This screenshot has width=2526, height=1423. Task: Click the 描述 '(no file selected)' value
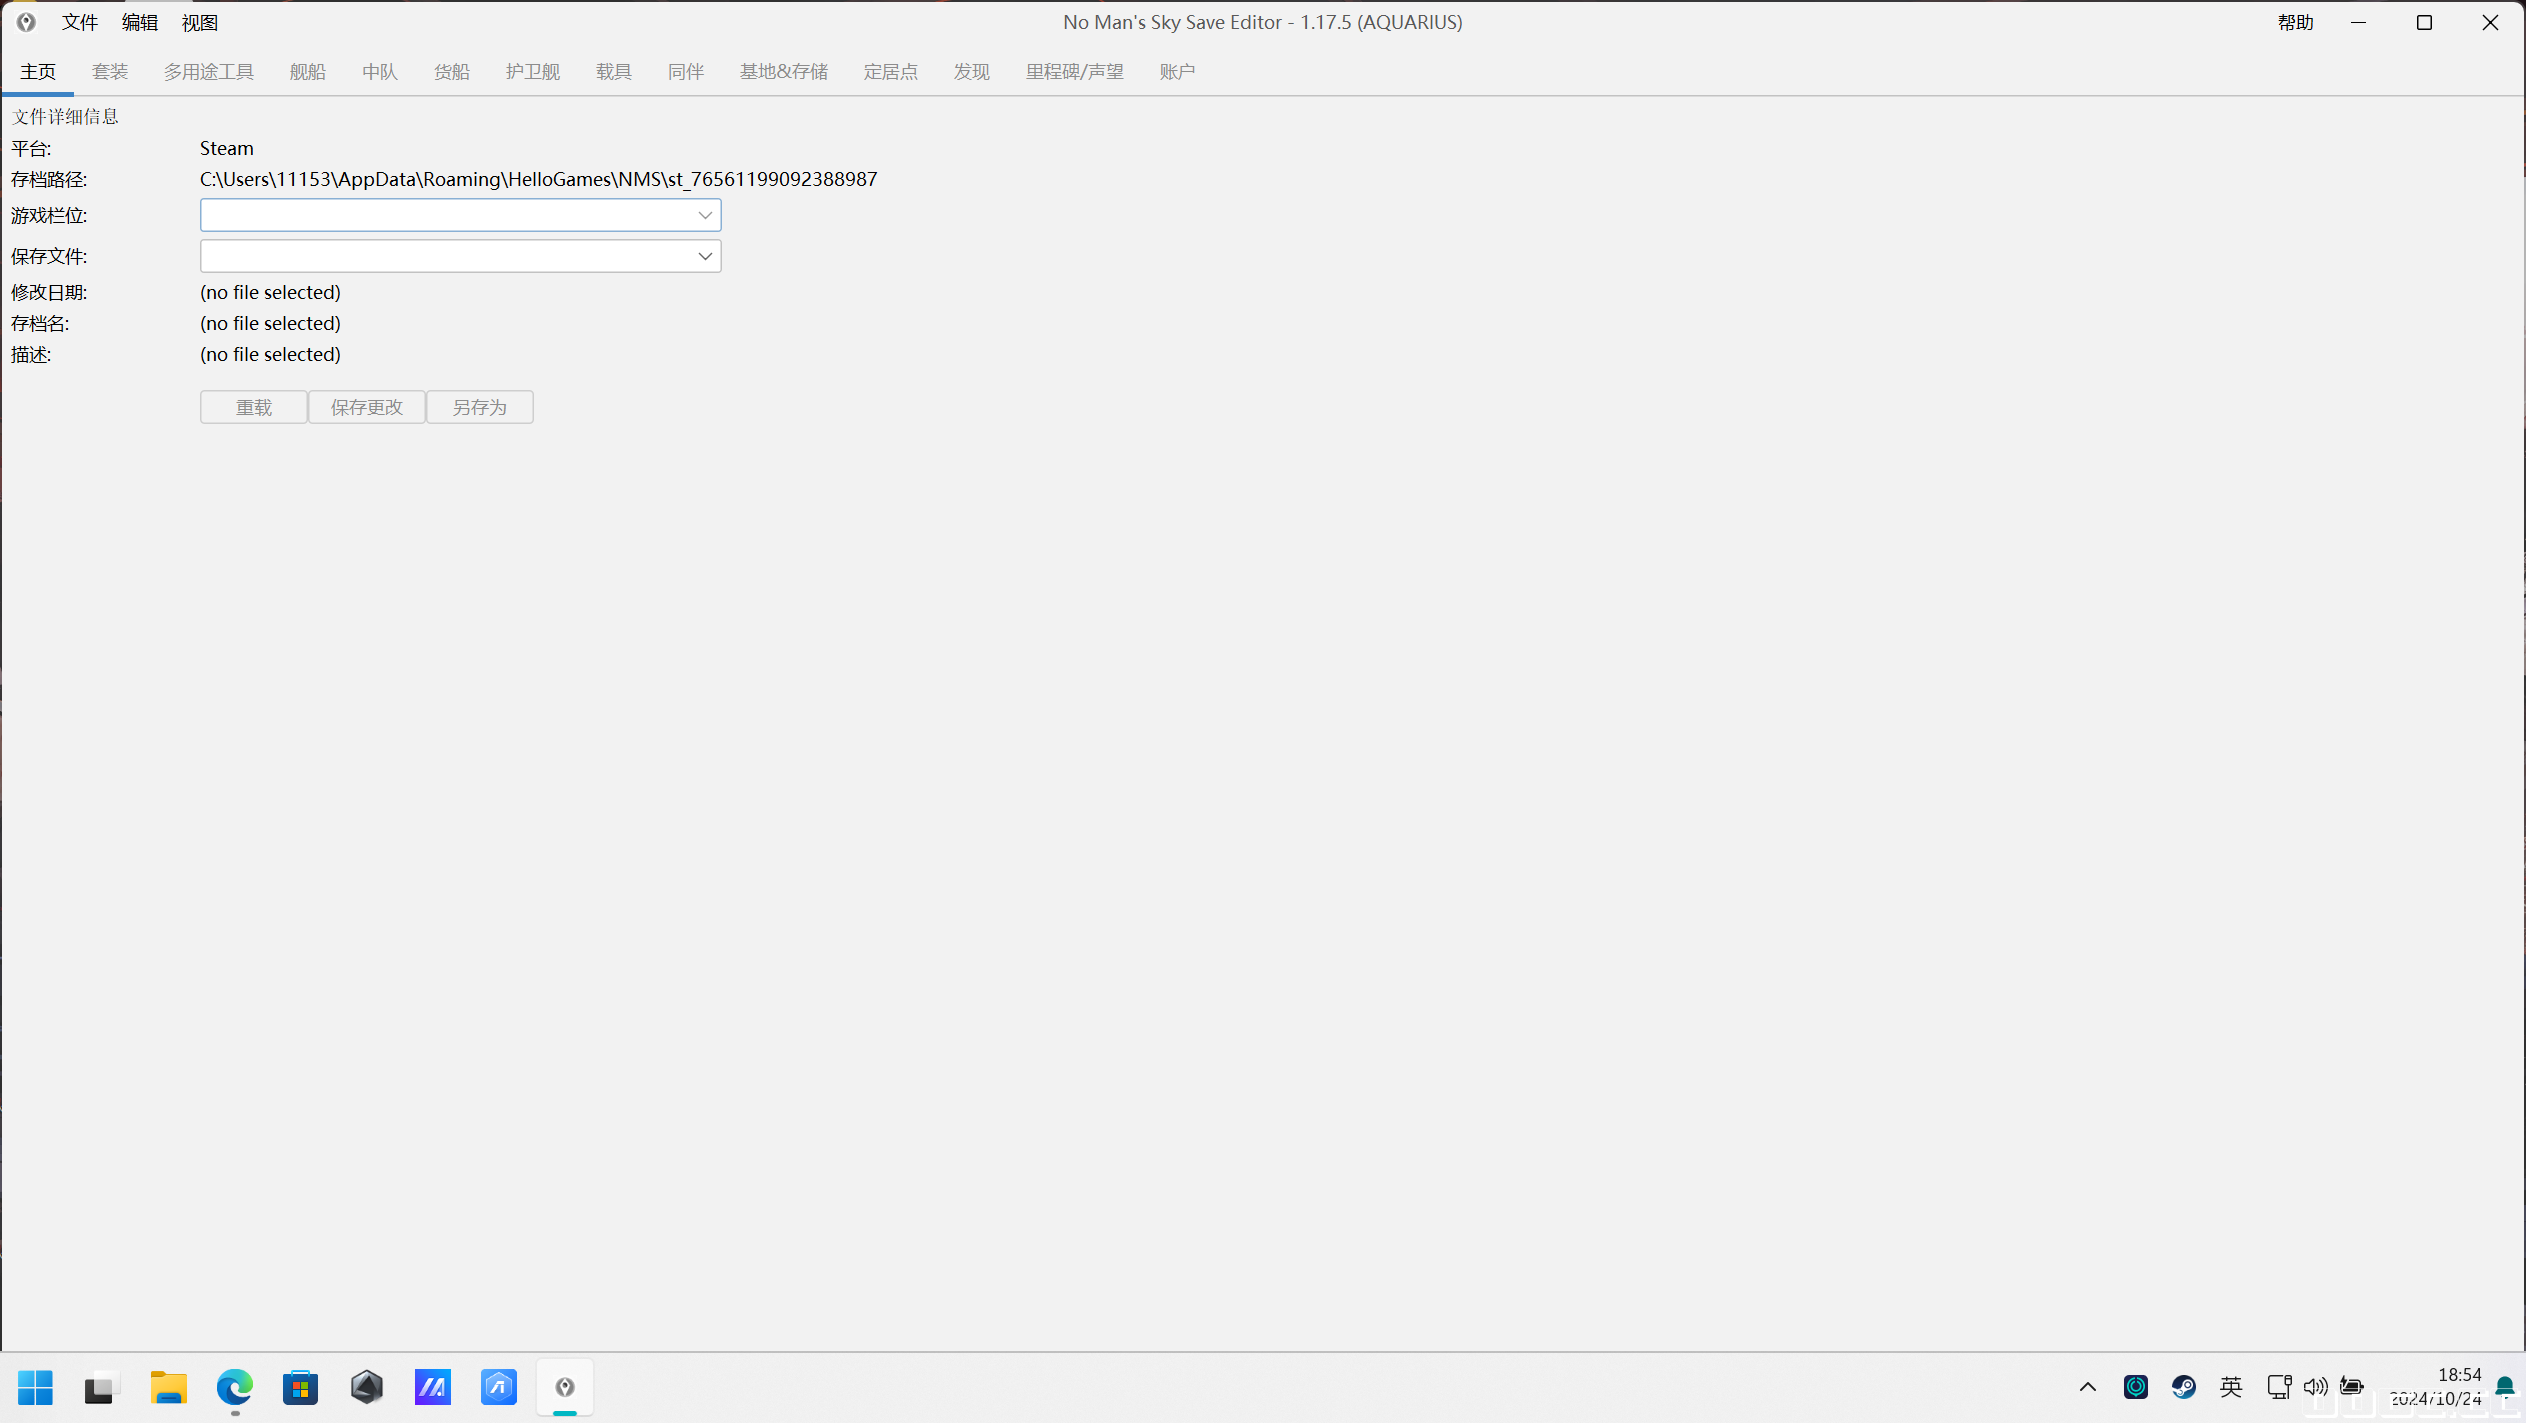coord(271,354)
